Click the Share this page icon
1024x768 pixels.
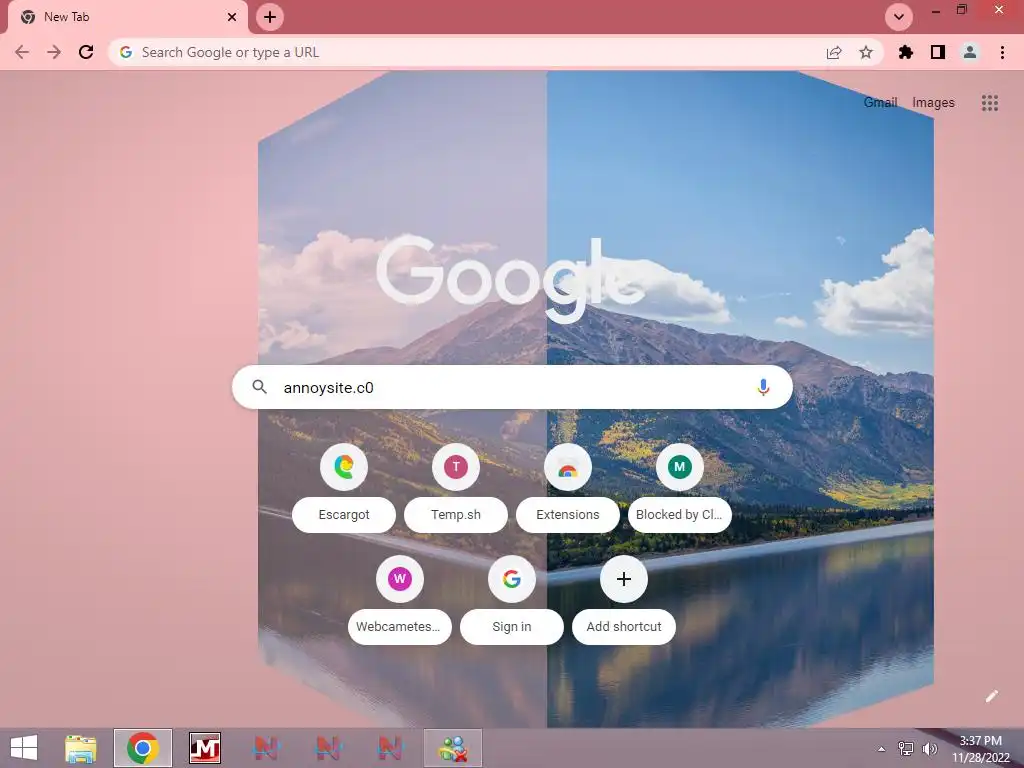pyautogui.click(x=834, y=52)
